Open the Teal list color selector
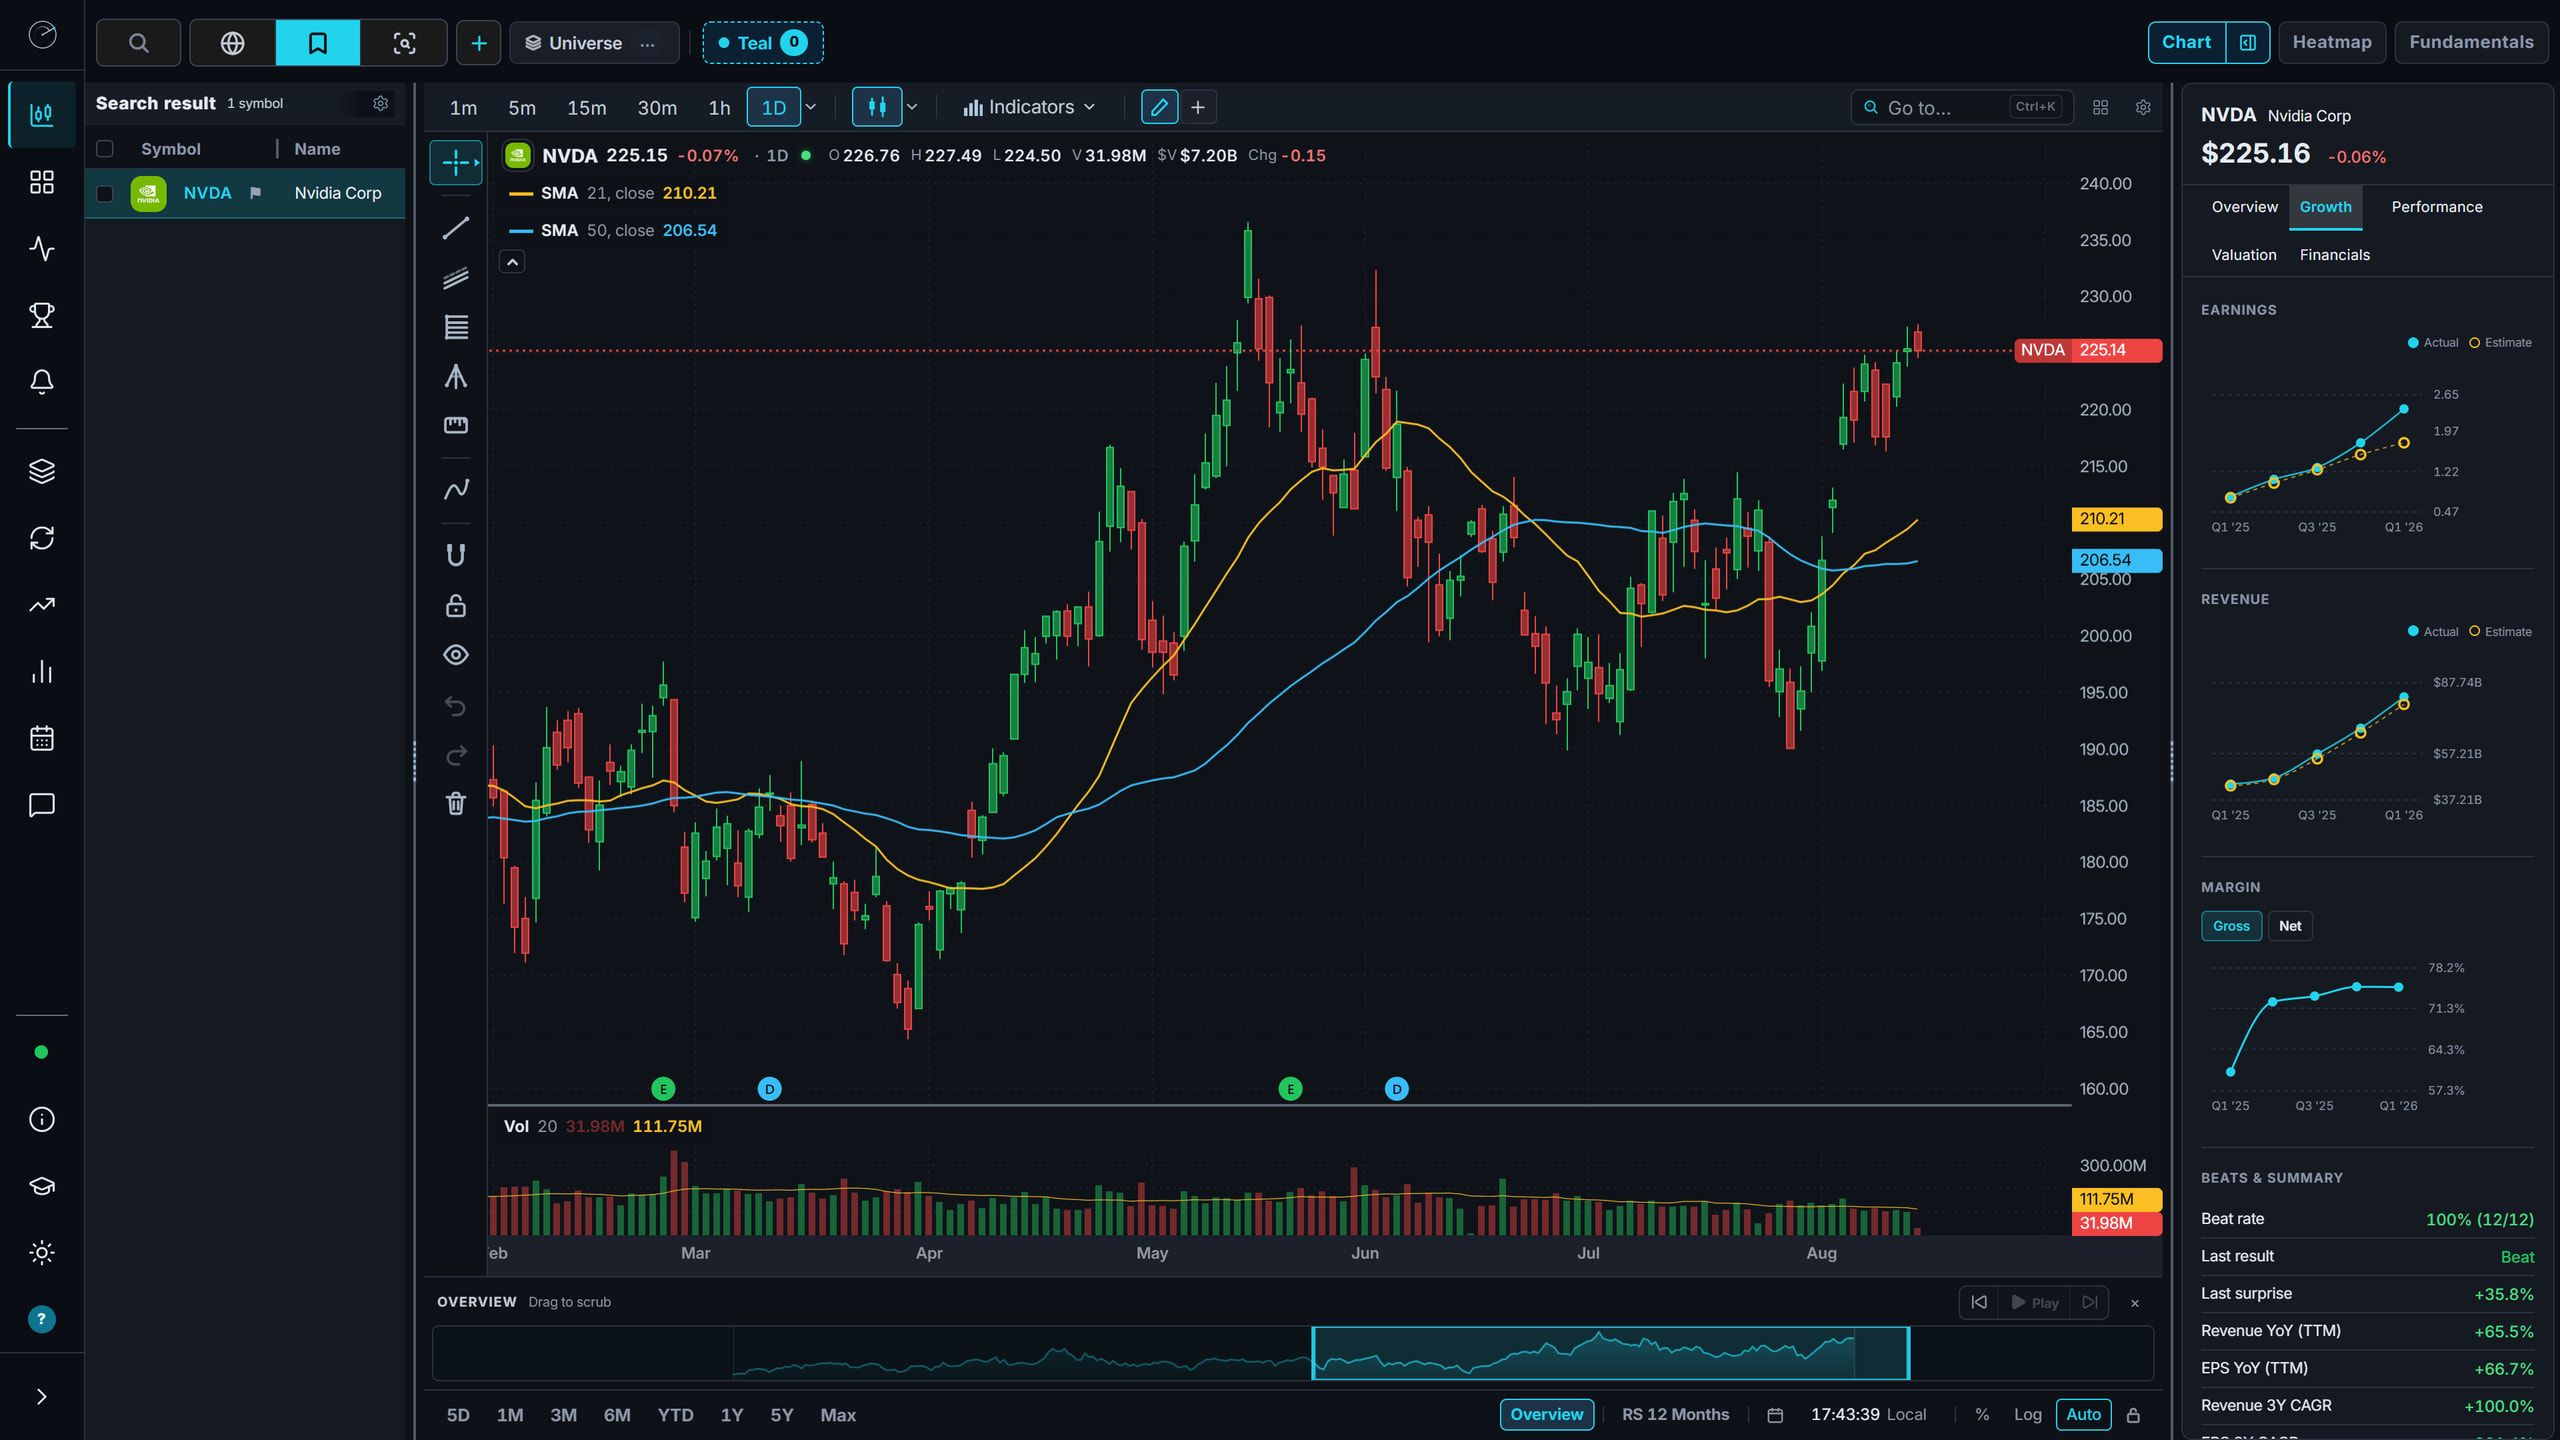Image resolution: width=2560 pixels, height=1440 pixels. click(763, 43)
